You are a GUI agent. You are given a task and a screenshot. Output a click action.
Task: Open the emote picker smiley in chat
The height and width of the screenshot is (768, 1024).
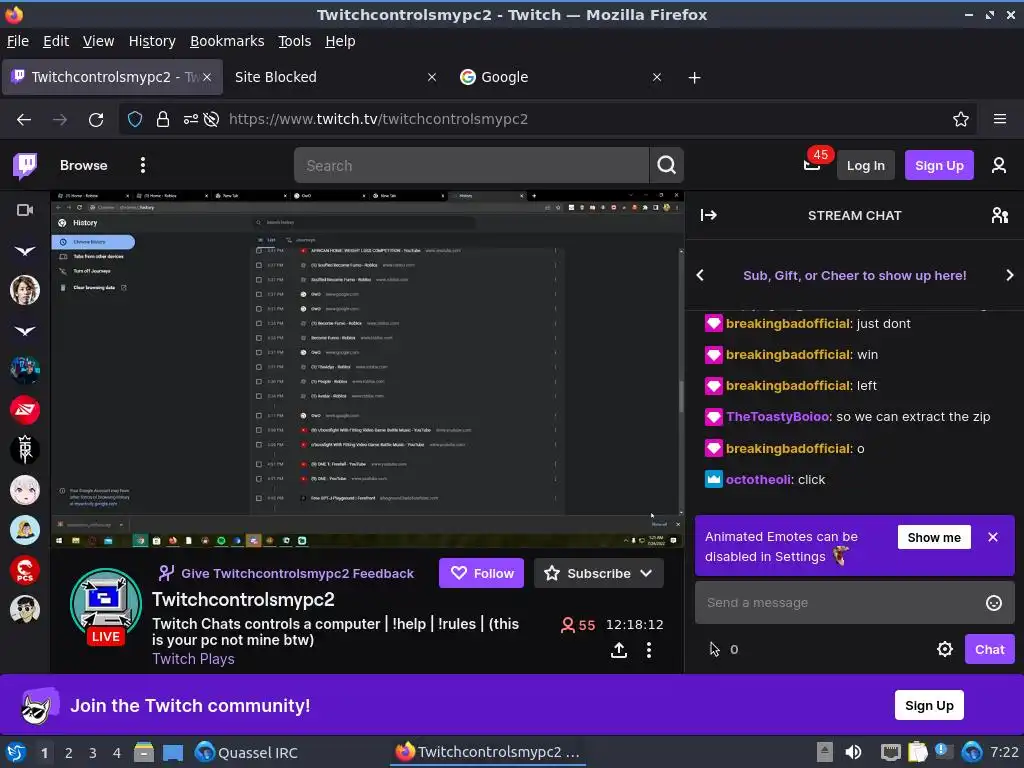(x=993, y=603)
